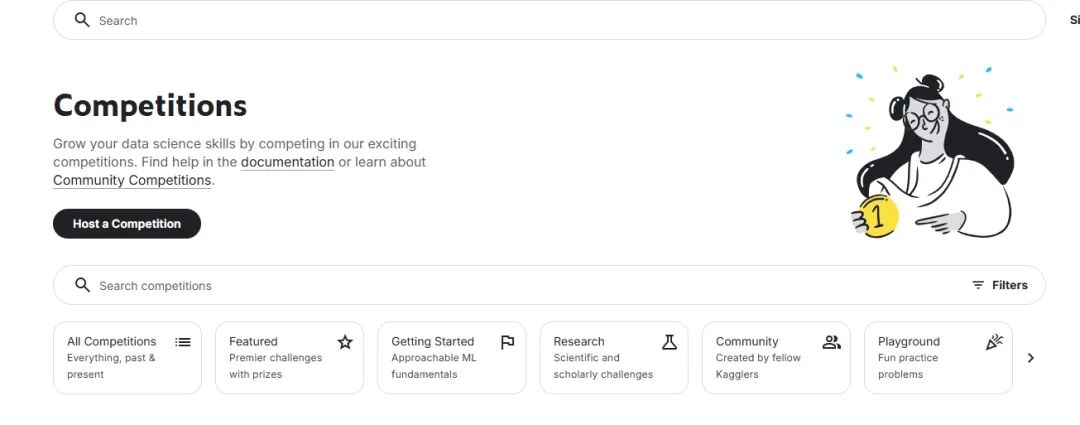Screen dimensions: 1080x425
Task: Click the flag icon on Getting Started
Action: (x=507, y=342)
